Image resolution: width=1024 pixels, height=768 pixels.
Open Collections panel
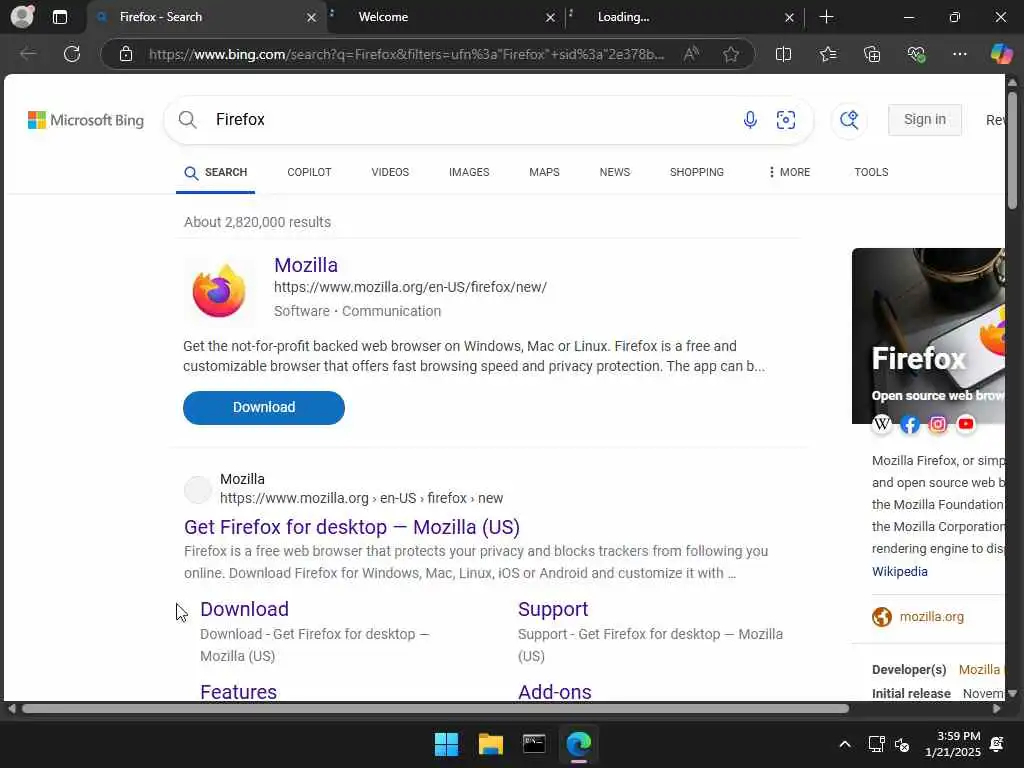coord(872,54)
